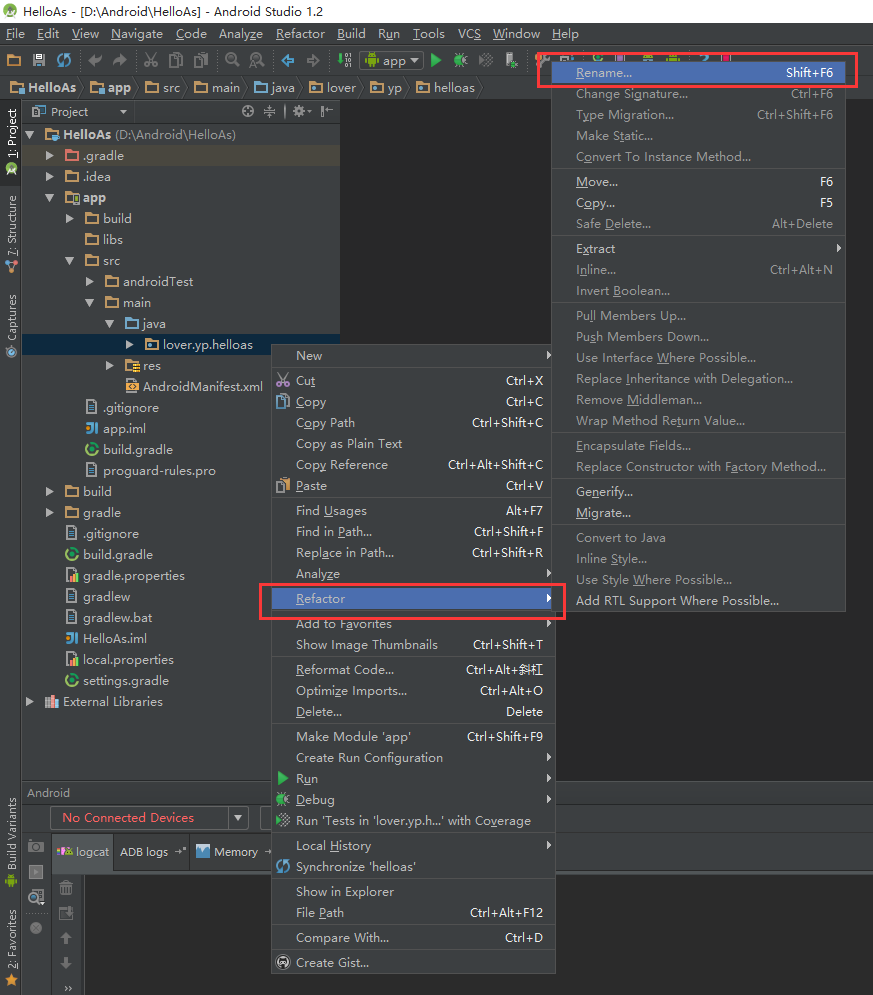Click the Terminate application icon
873x995 pixels.
click(36, 928)
